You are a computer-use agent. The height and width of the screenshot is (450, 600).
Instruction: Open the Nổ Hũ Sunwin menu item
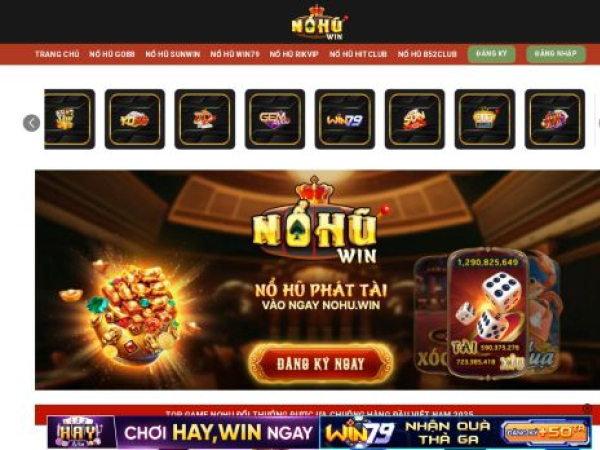click(x=173, y=54)
